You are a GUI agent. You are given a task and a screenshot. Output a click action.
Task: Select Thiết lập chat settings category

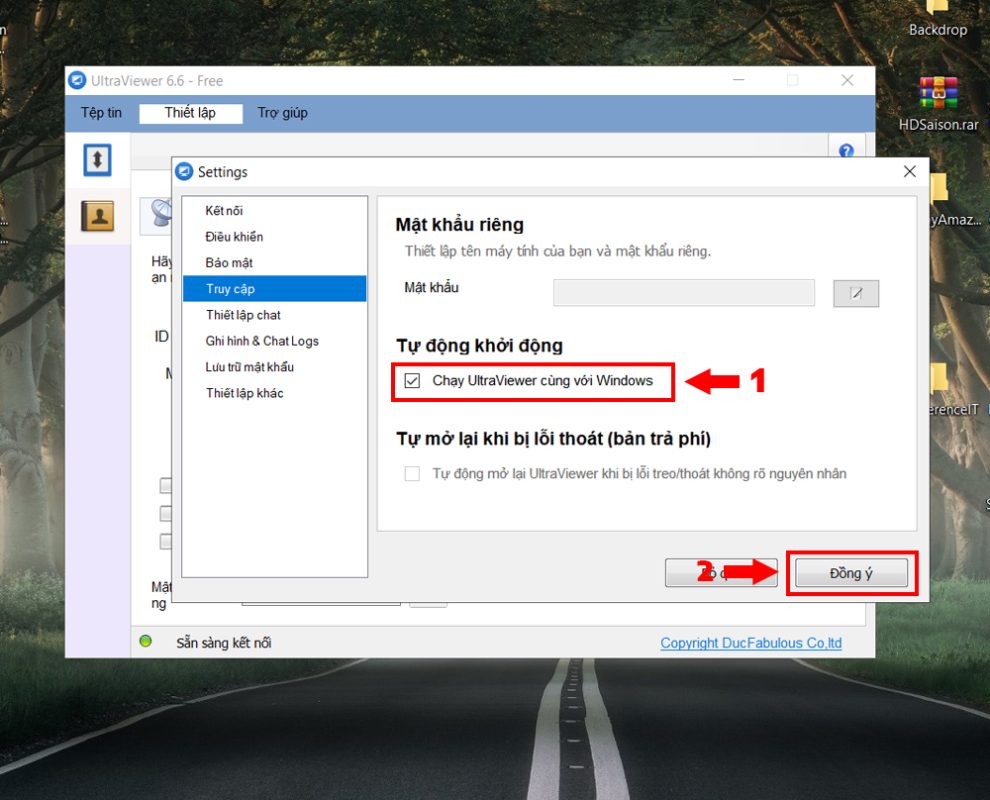click(x=274, y=315)
